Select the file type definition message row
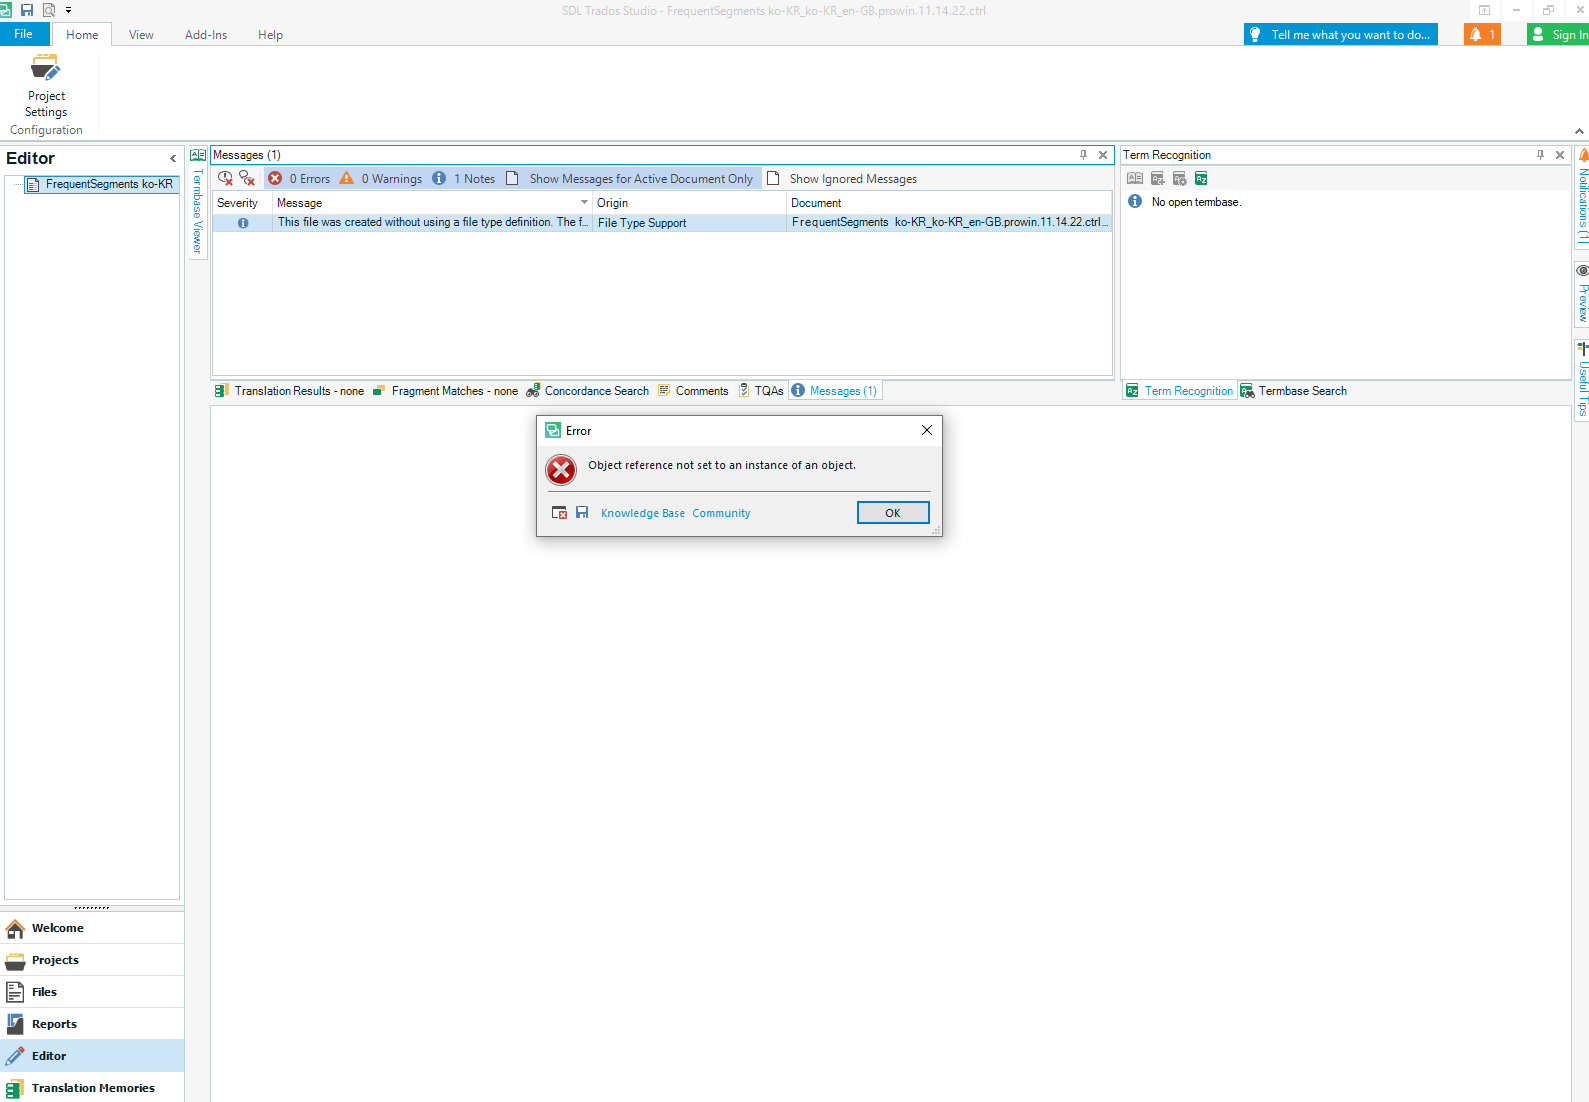The width and height of the screenshot is (1589, 1102). pos(662,222)
